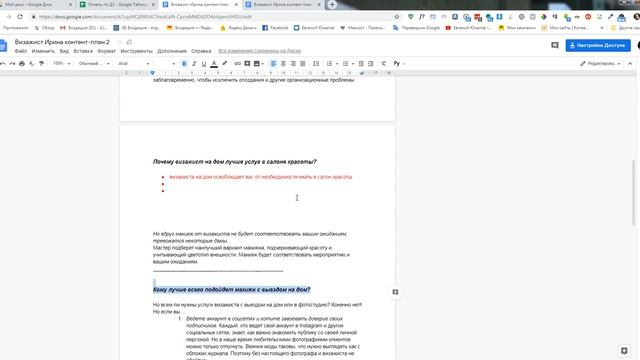Open the Facebook bookmark
This screenshot has height=360, width=640.
[276, 28]
